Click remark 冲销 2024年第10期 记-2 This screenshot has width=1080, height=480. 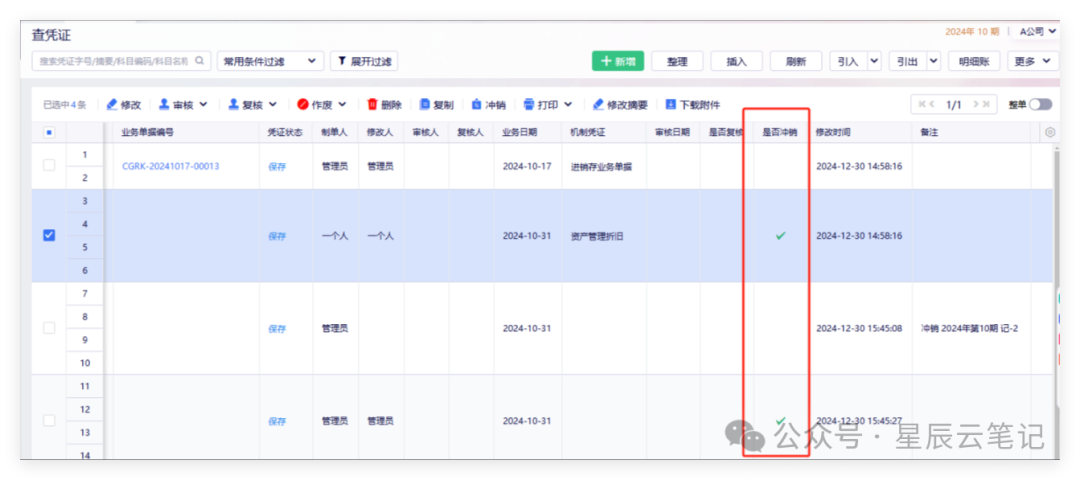pos(970,328)
